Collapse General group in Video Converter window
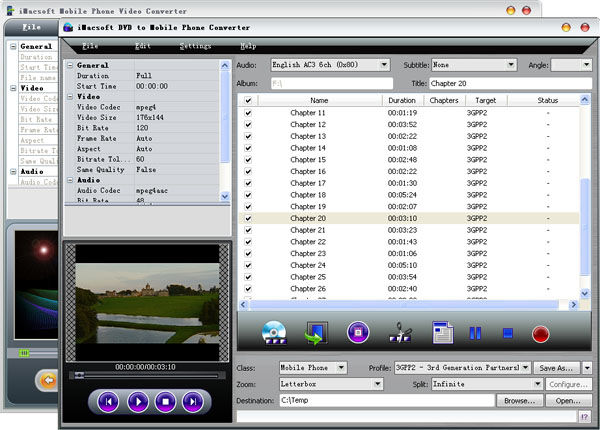600x430 pixels. coord(13,46)
